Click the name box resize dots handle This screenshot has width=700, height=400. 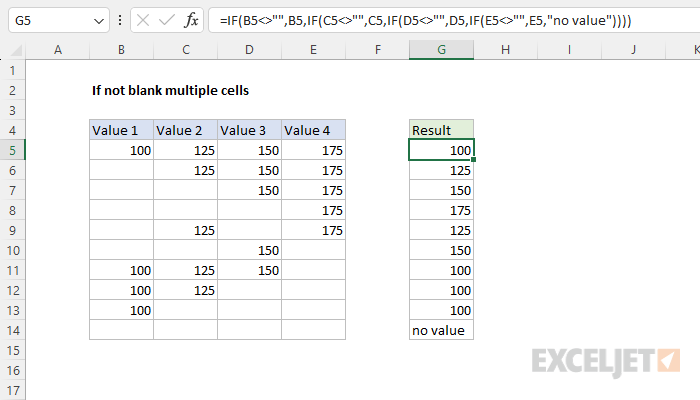(x=120, y=20)
